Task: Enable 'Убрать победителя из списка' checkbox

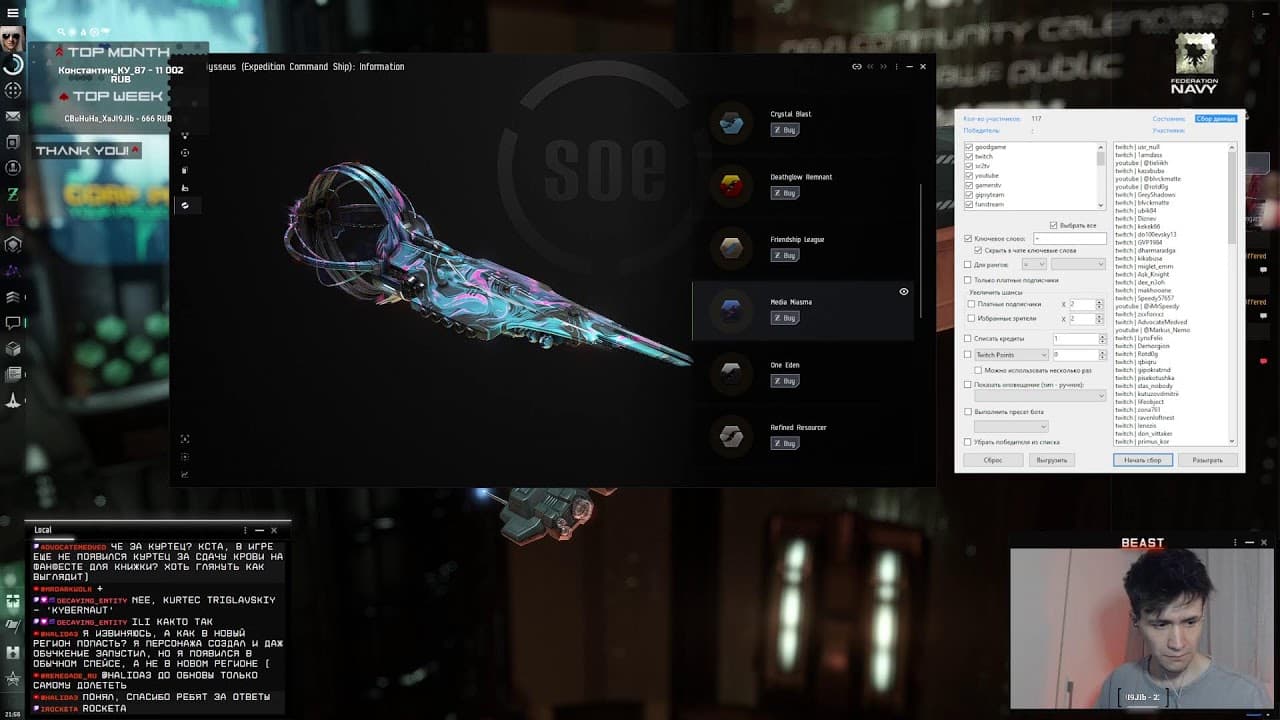Action: coord(968,442)
